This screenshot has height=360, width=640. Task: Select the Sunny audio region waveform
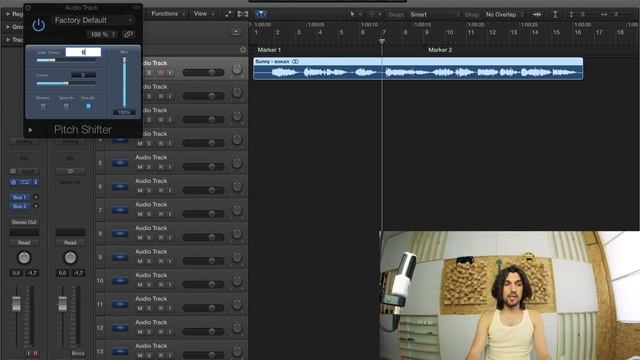point(418,72)
